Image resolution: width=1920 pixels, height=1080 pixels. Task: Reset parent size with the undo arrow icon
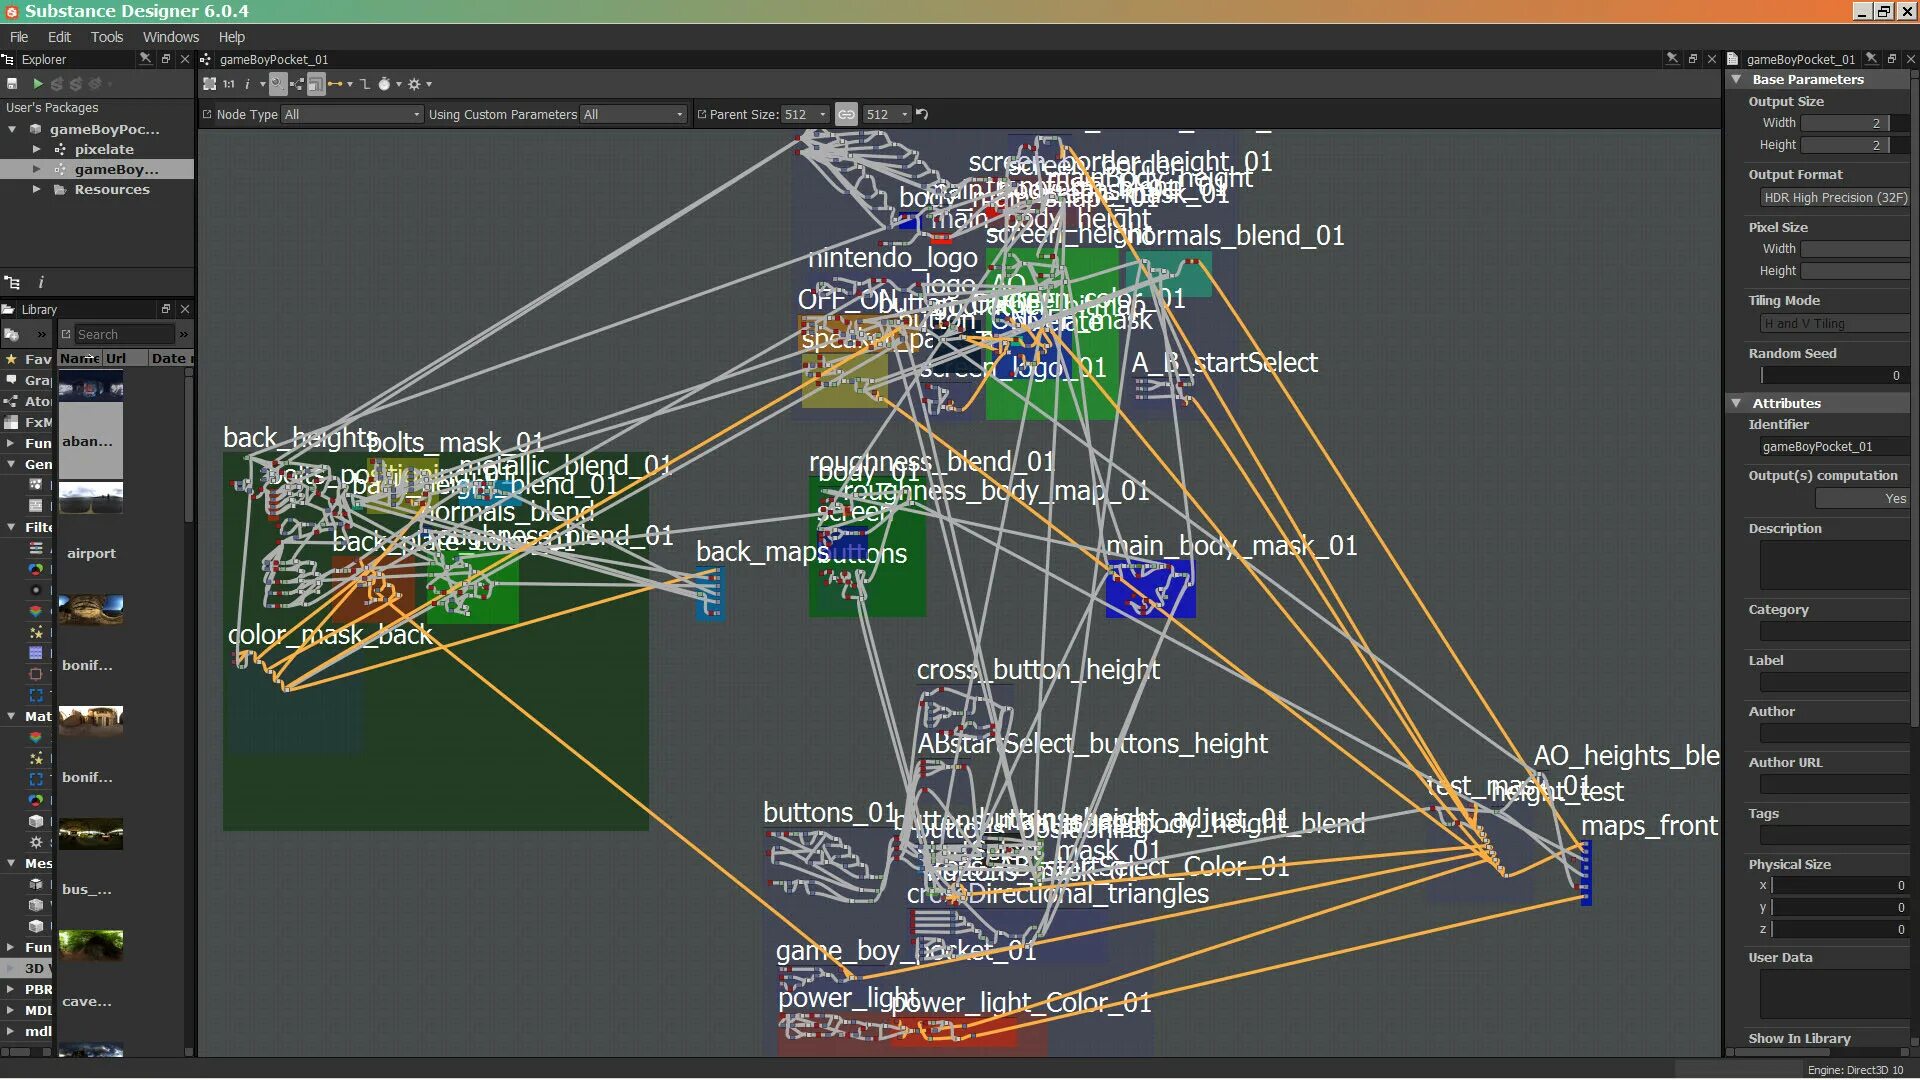pos(922,114)
